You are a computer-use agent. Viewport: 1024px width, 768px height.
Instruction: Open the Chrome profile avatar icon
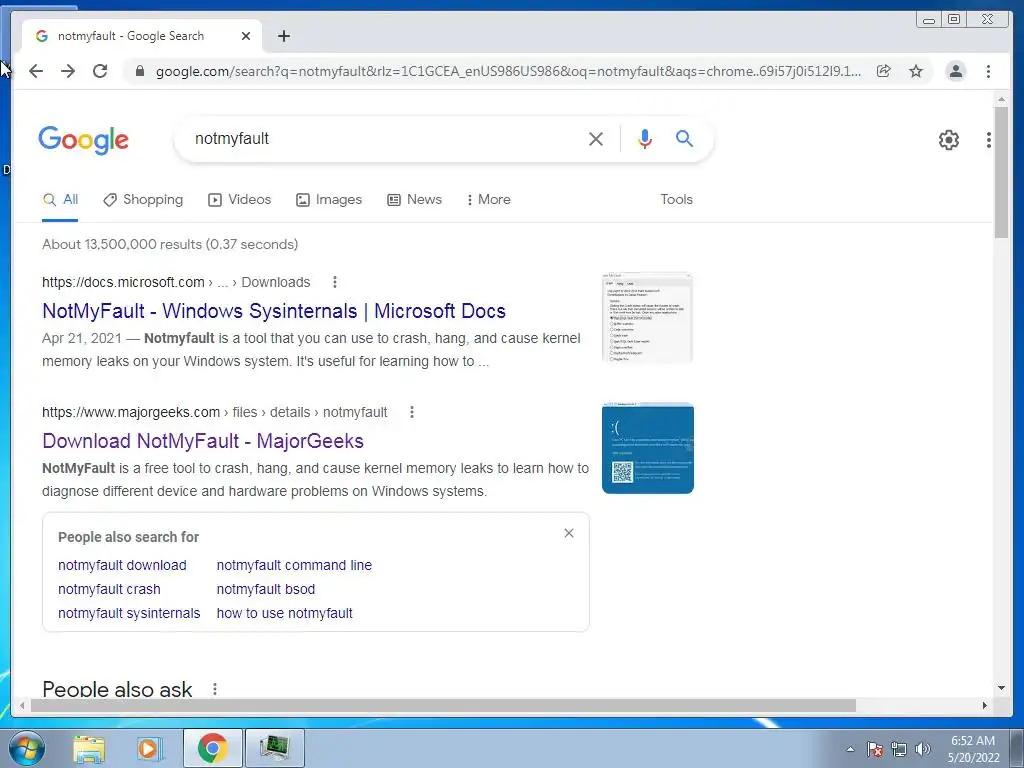click(955, 71)
